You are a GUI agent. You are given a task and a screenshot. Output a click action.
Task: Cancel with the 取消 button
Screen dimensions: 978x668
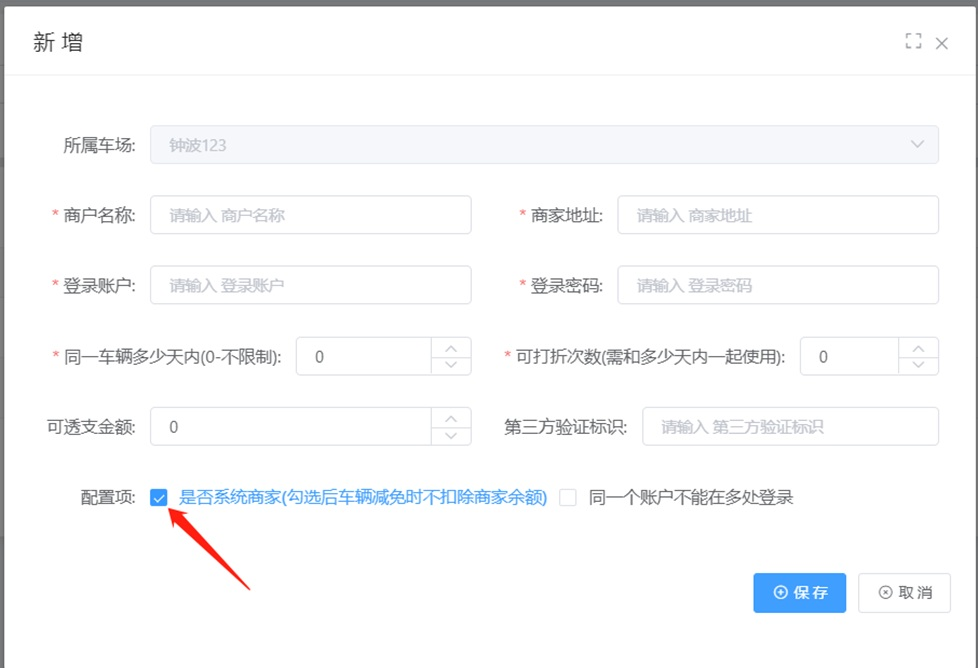click(x=904, y=593)
